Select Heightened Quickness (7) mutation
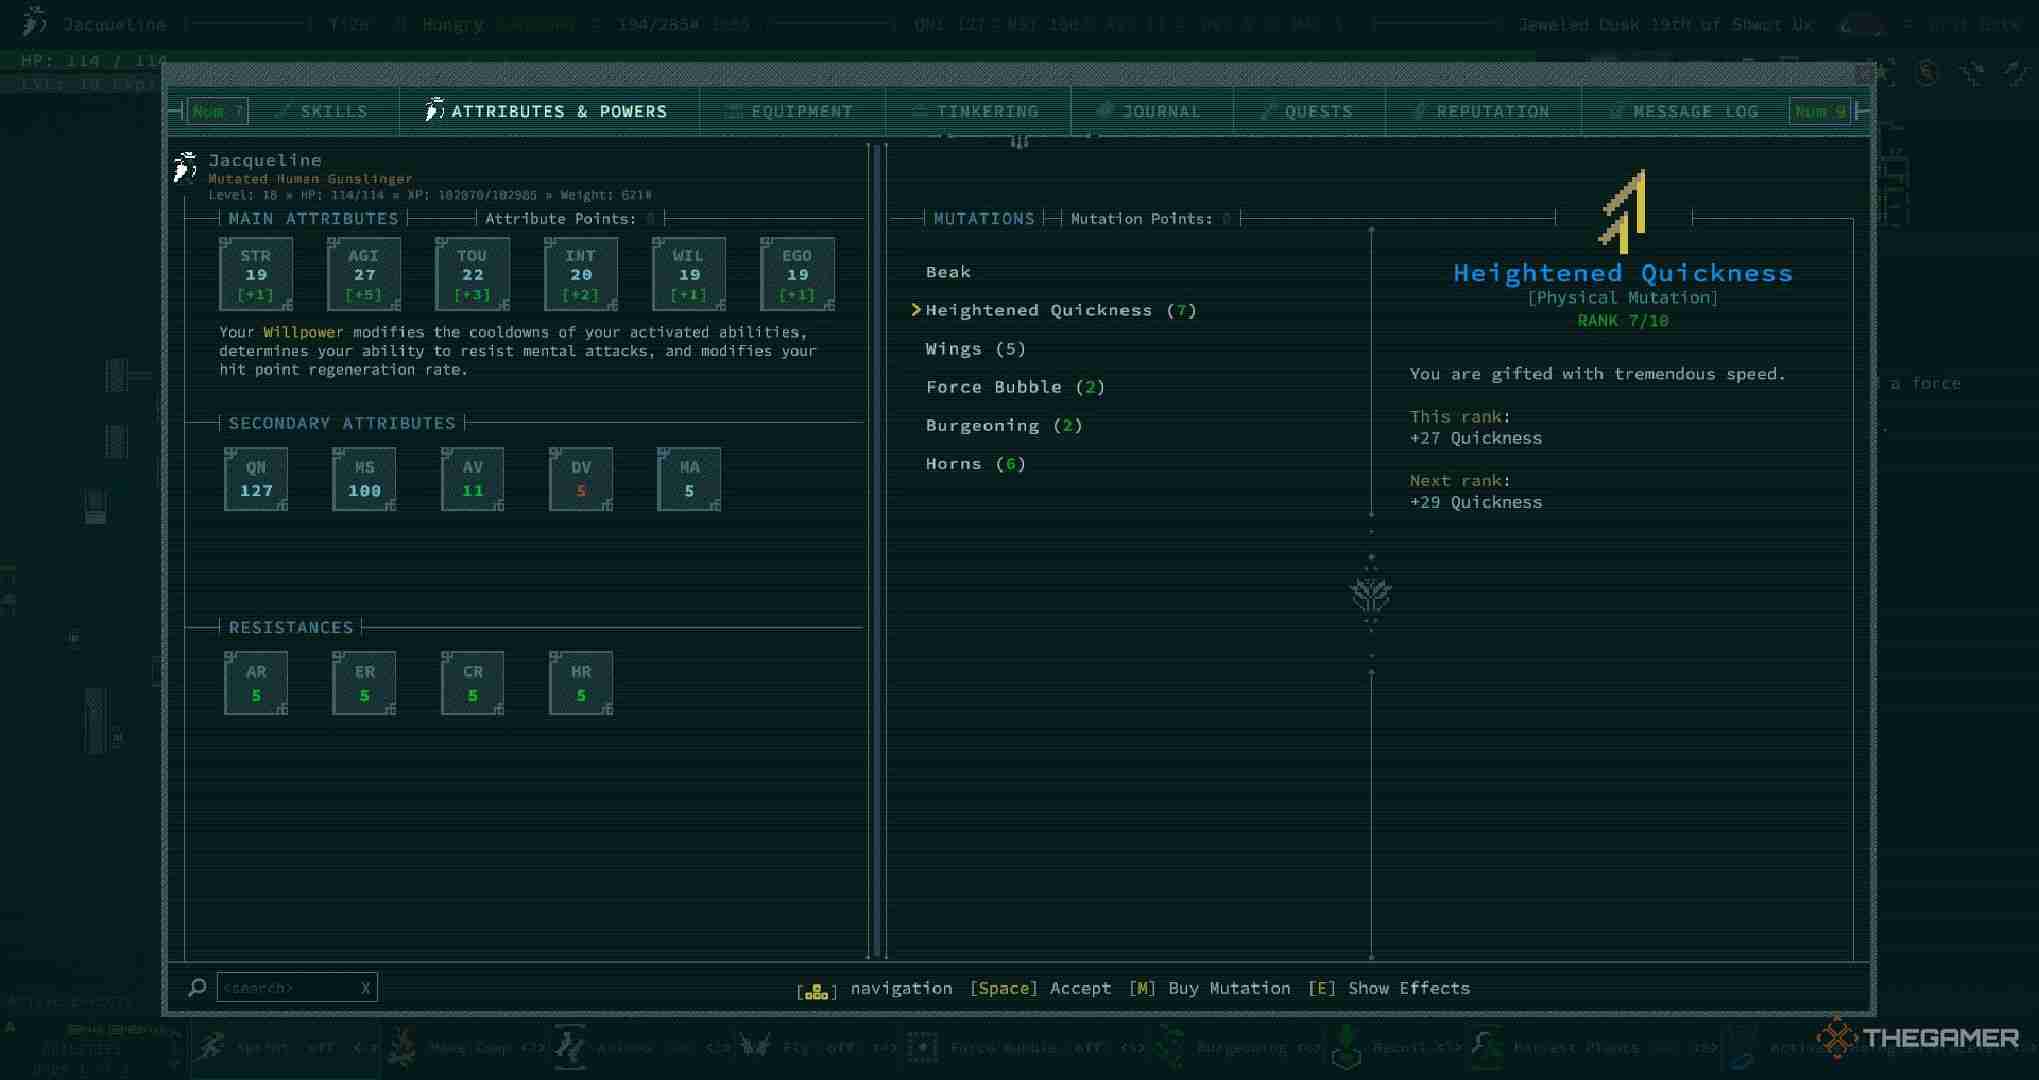Image resolution: width=2039 pixels, height=1080 pixels. [1061, 310]
